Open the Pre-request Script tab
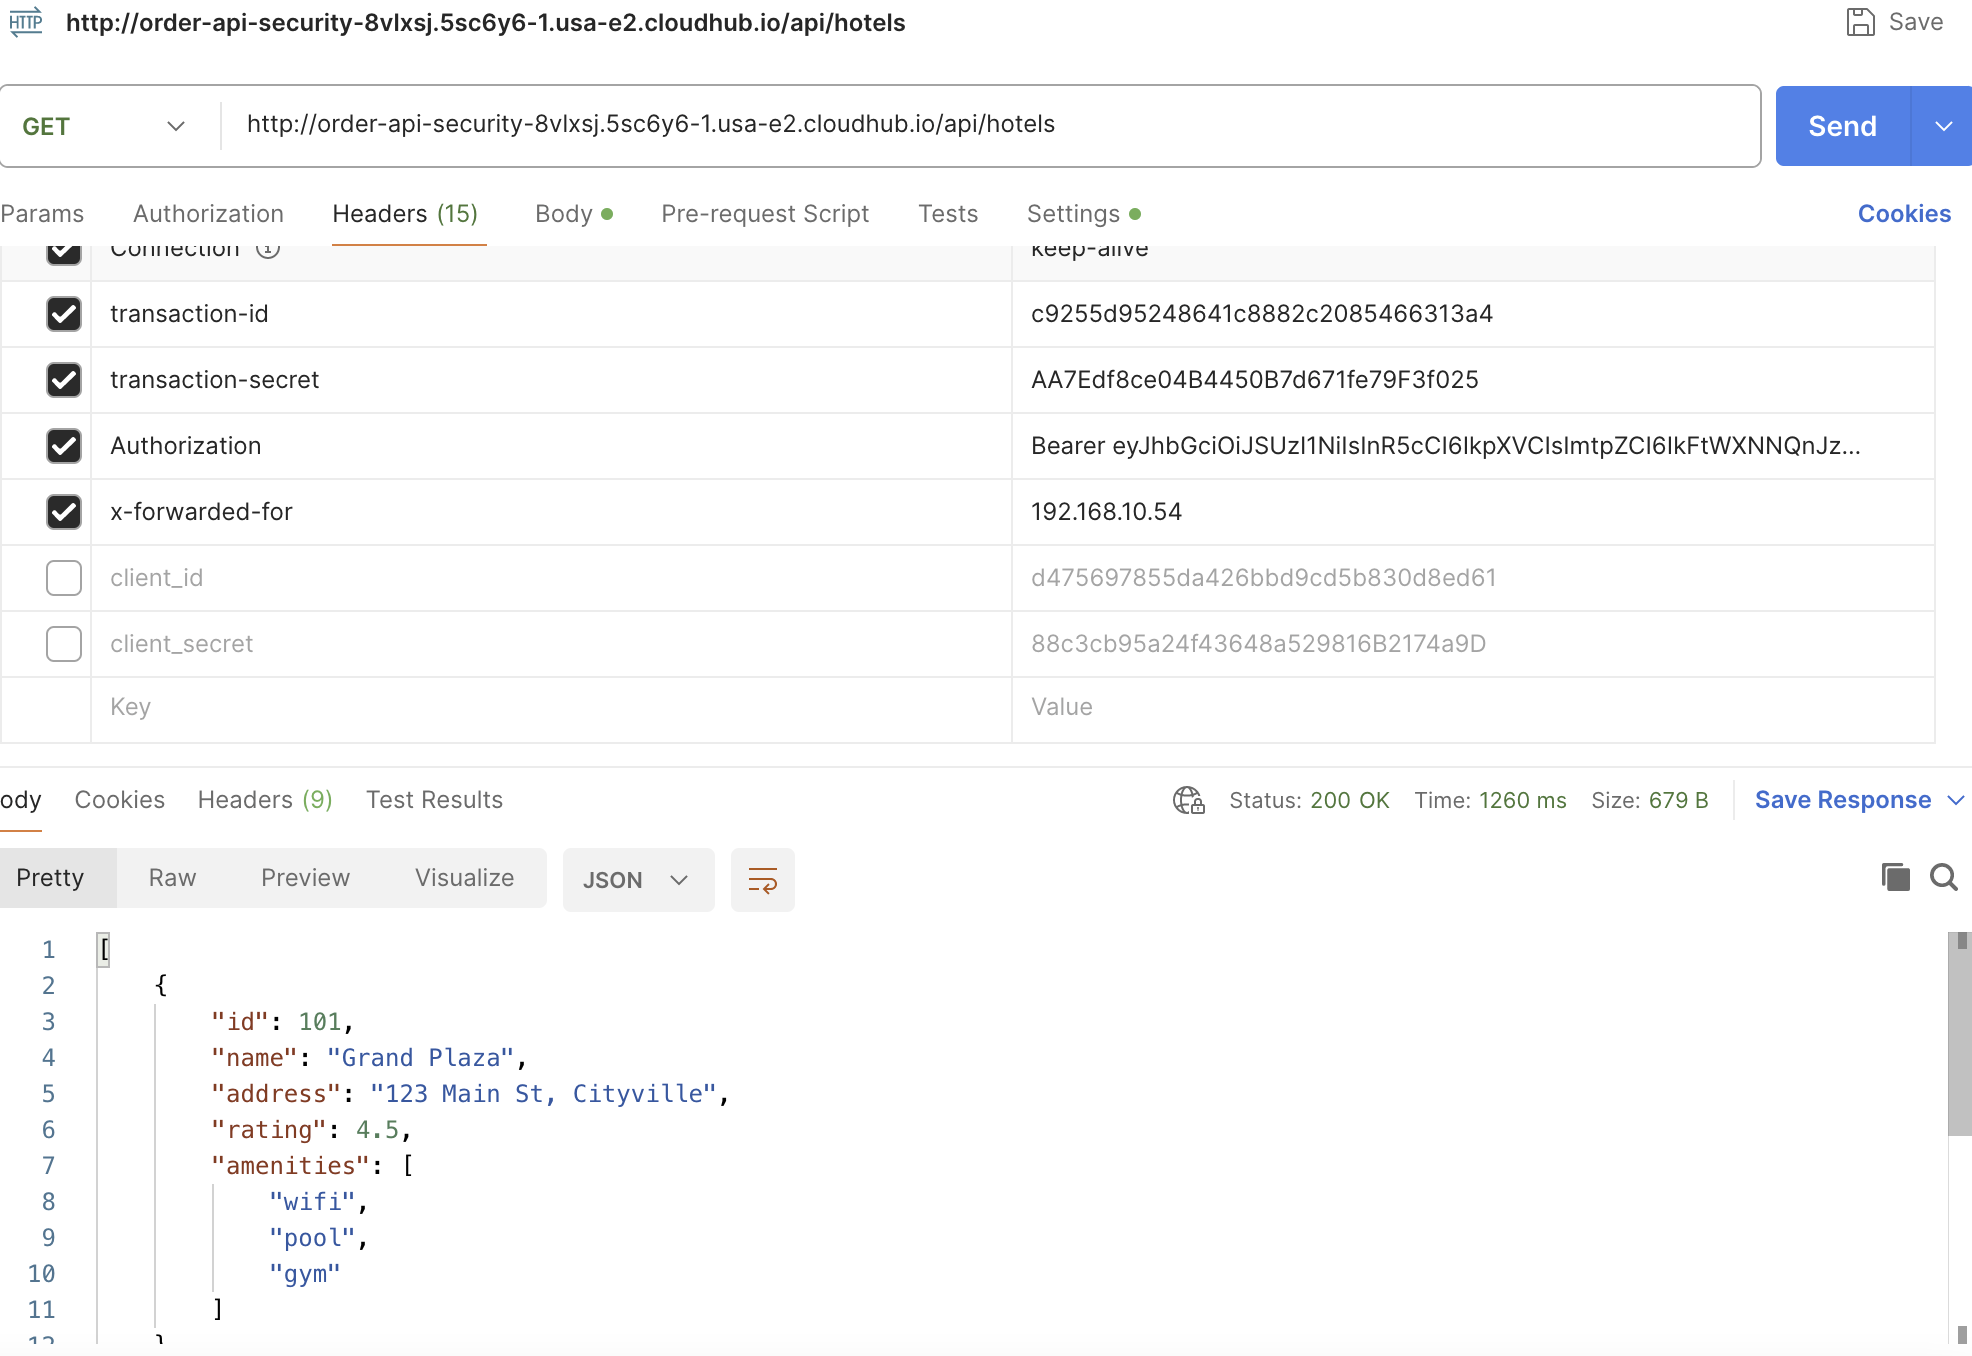The width and height of the screenshot is (1972, 1356). 765,214
